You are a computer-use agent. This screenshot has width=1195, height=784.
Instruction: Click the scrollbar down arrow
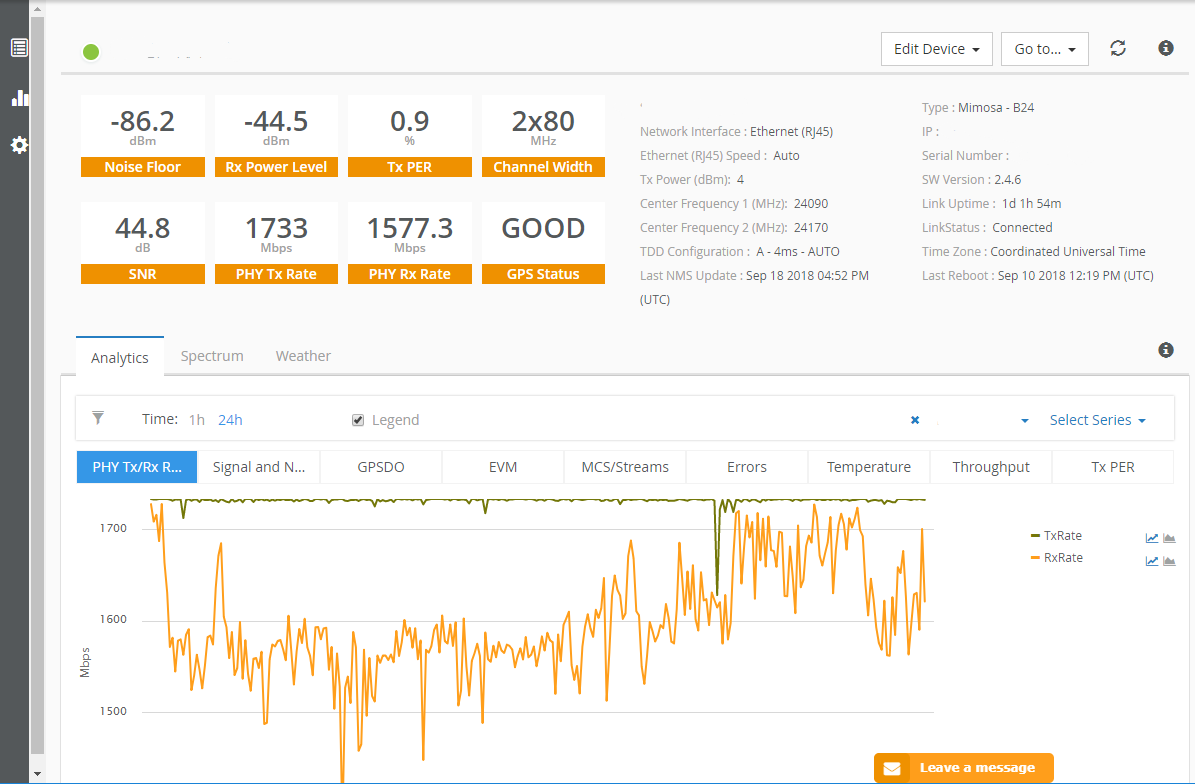[37, 774]
